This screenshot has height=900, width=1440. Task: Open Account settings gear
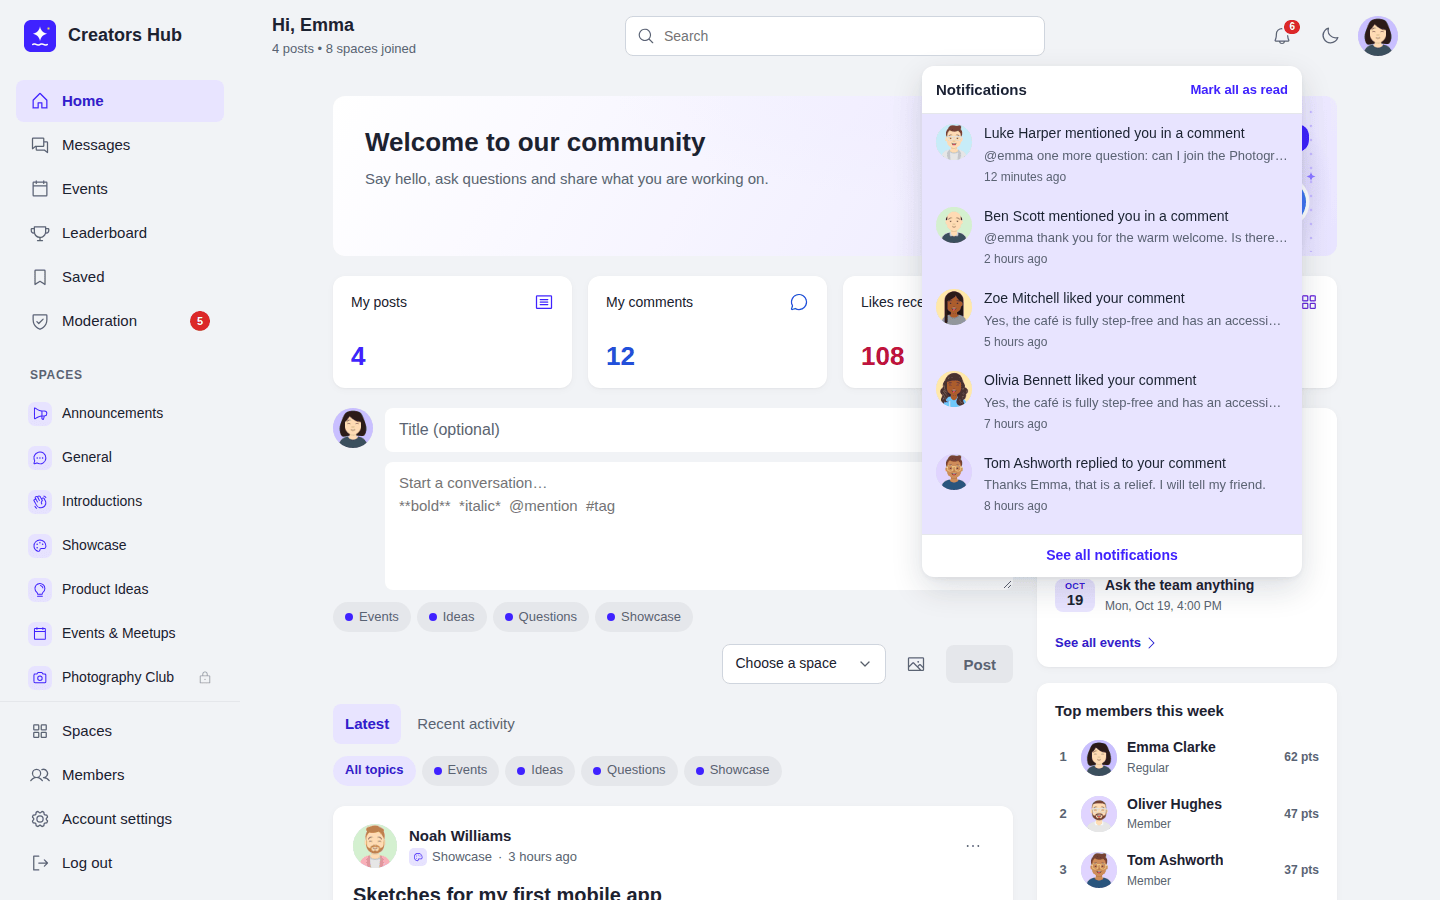[120, 819]
